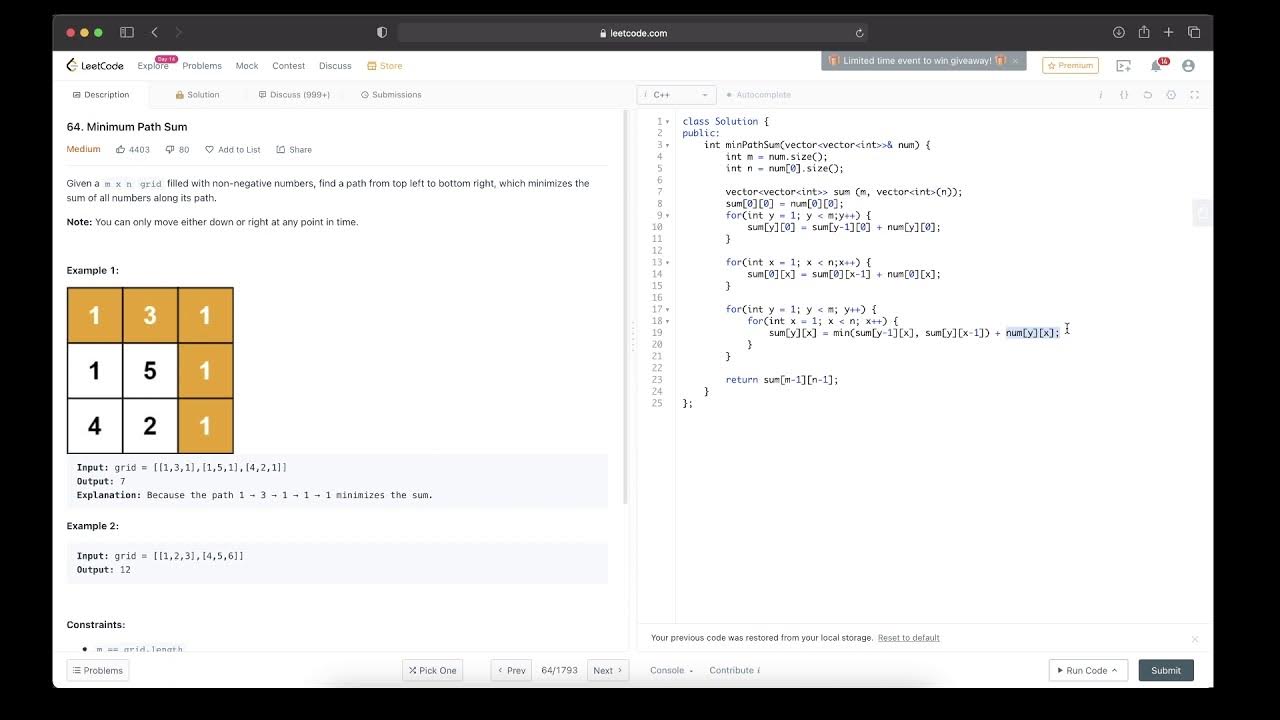Open the LeetCode home logo
The width and height of the screenshot is (1280, 720).
[x=95, y=65]
